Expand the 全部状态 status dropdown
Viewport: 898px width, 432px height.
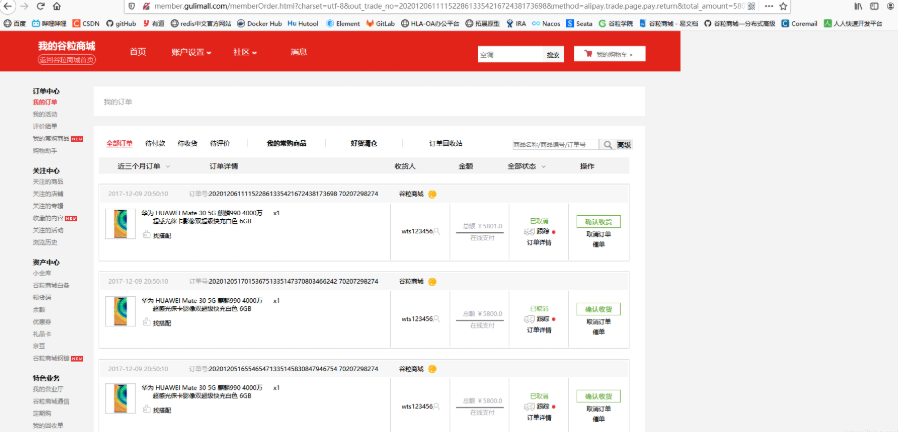click(526, 166)
